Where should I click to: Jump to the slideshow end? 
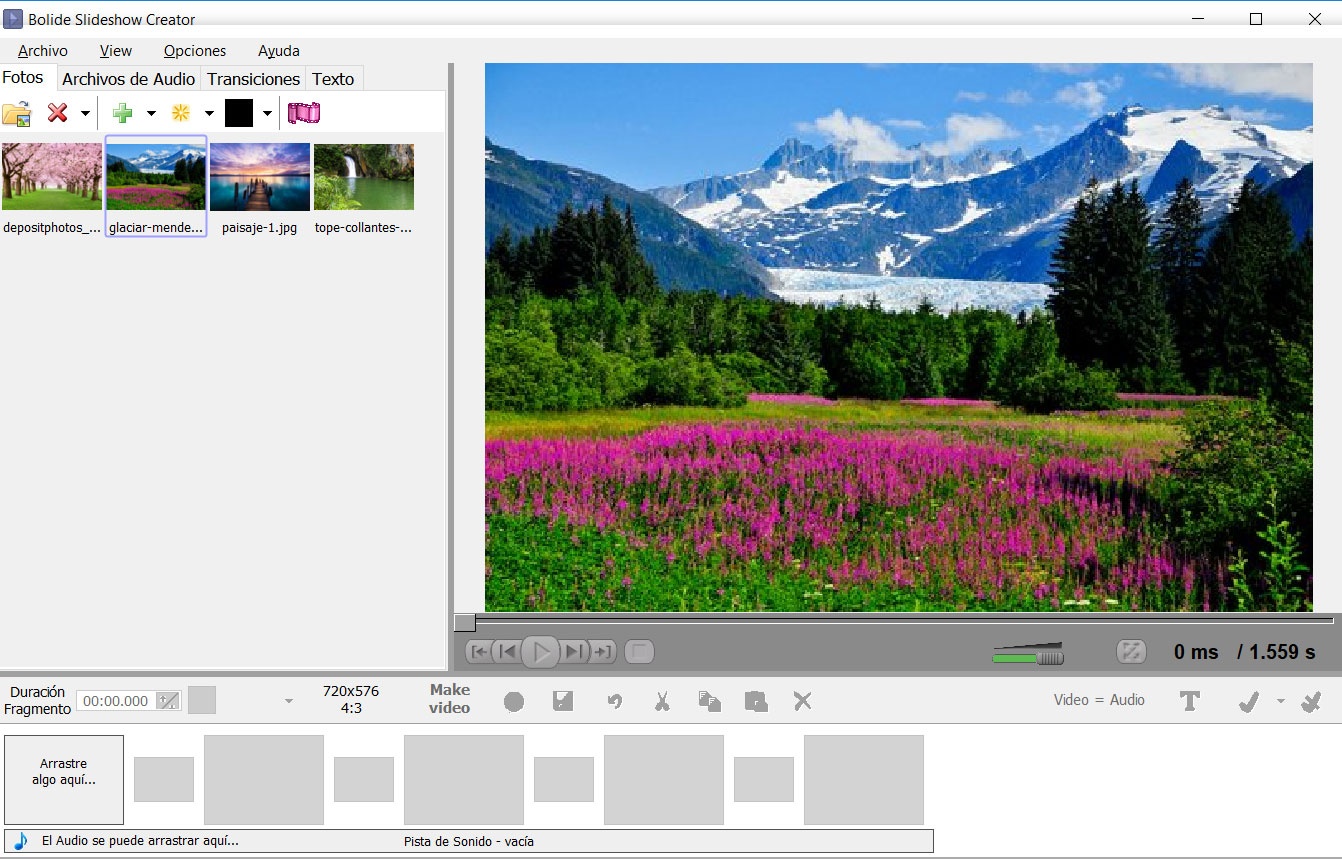[x=602, y=652]
